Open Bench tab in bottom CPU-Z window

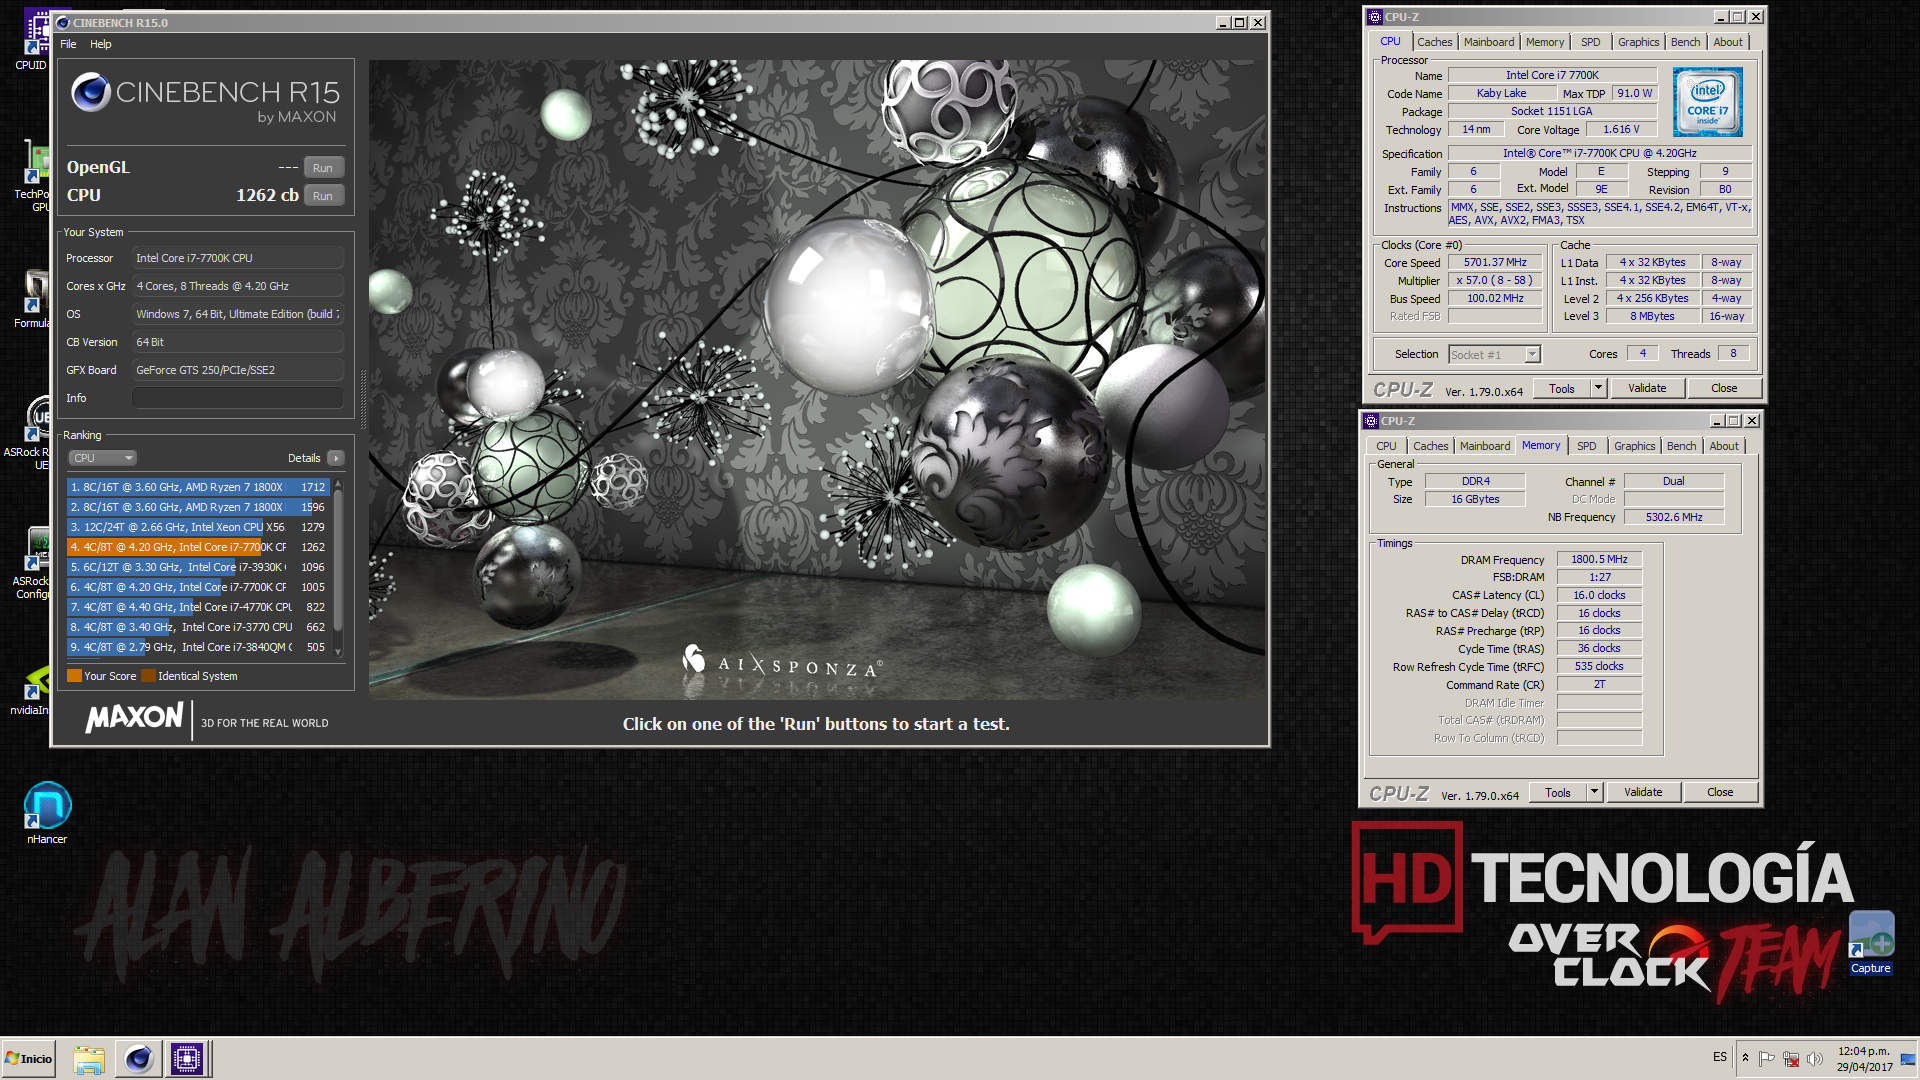1681,446
